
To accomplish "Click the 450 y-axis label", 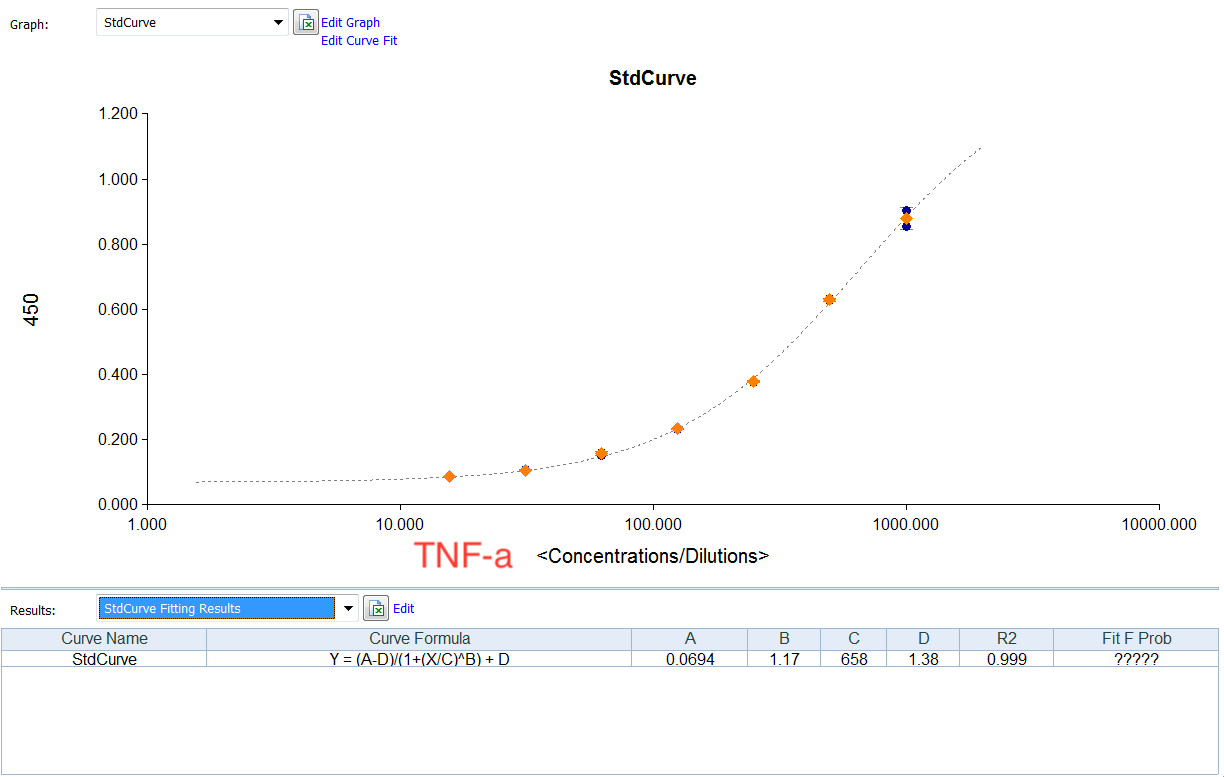I will pos(31,309).
